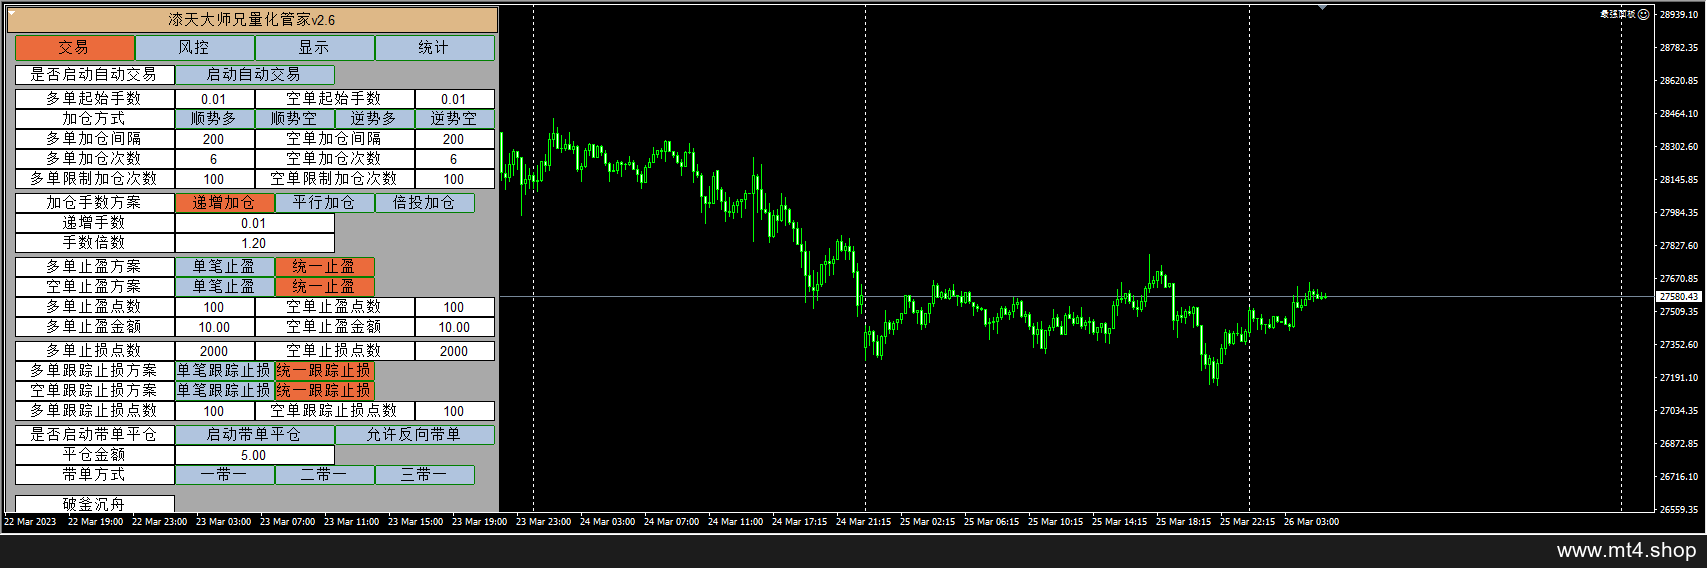Click the 允许反向带单 button
The image size is (1707, 568).
click(x=415, y=434)
